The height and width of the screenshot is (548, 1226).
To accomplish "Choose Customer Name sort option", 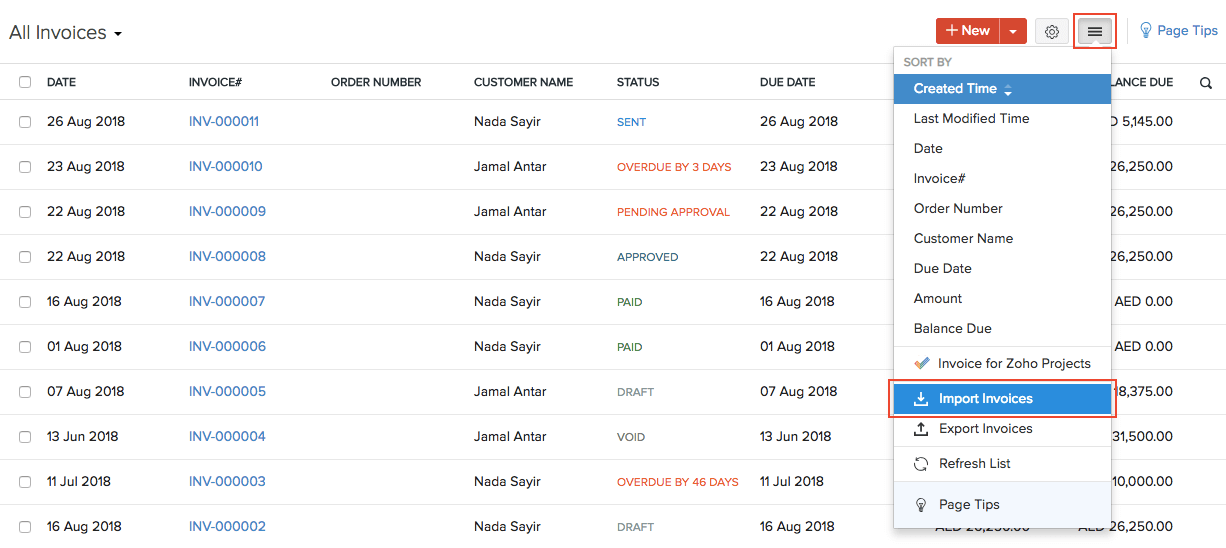I will (963, 238).
